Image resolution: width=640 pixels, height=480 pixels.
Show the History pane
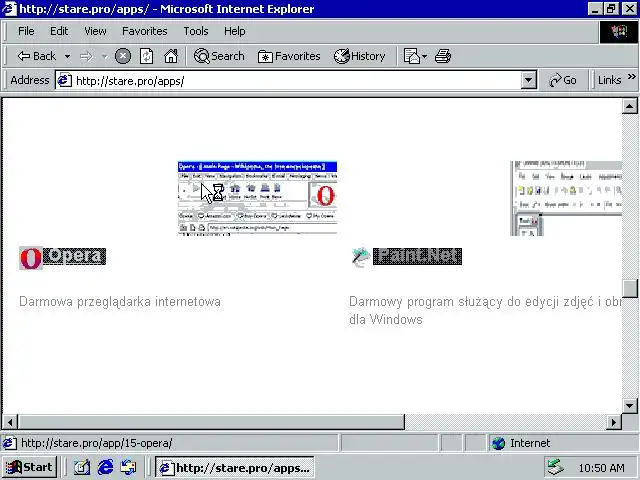[360, 56]
